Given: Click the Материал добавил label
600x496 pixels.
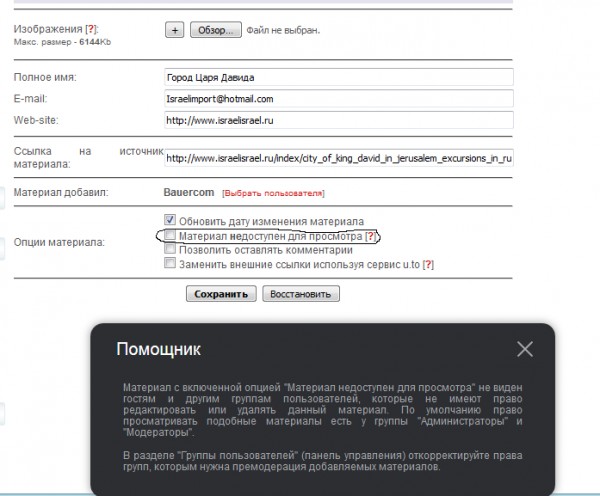Looking at the screenshot, I should 61,192.
